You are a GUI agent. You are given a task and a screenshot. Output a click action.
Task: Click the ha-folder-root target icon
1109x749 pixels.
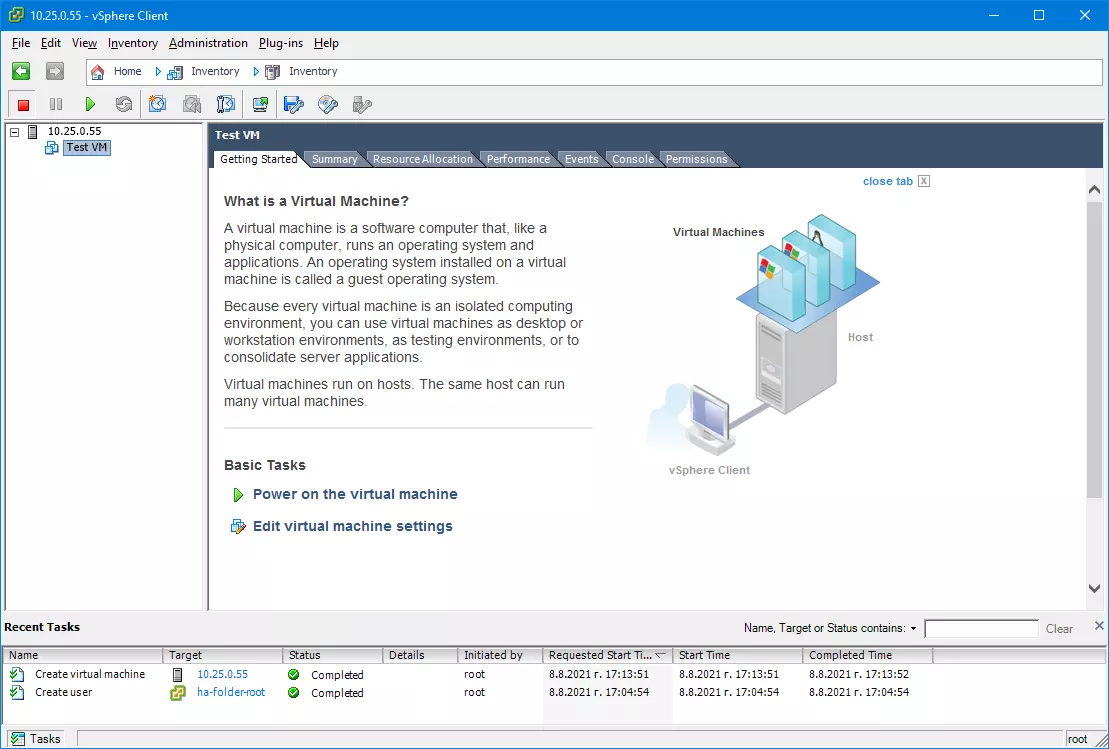[178, 692]
